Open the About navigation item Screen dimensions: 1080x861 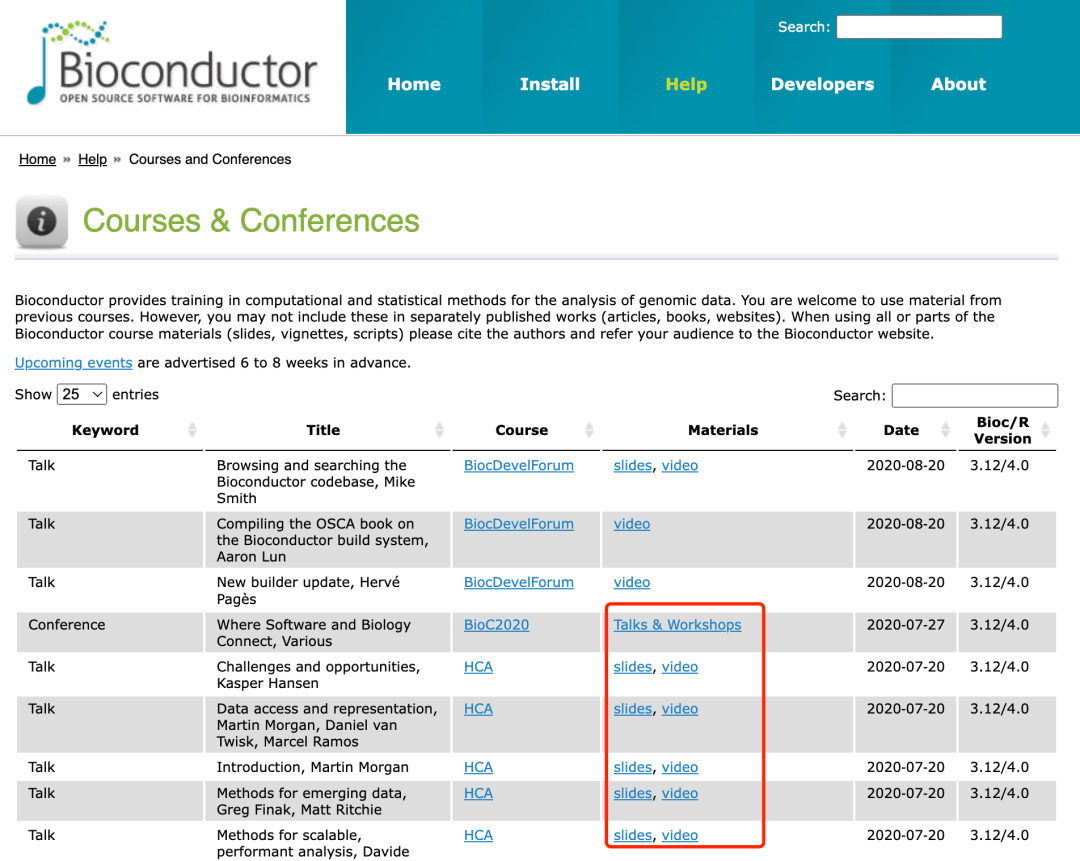(x=957, y=85)
